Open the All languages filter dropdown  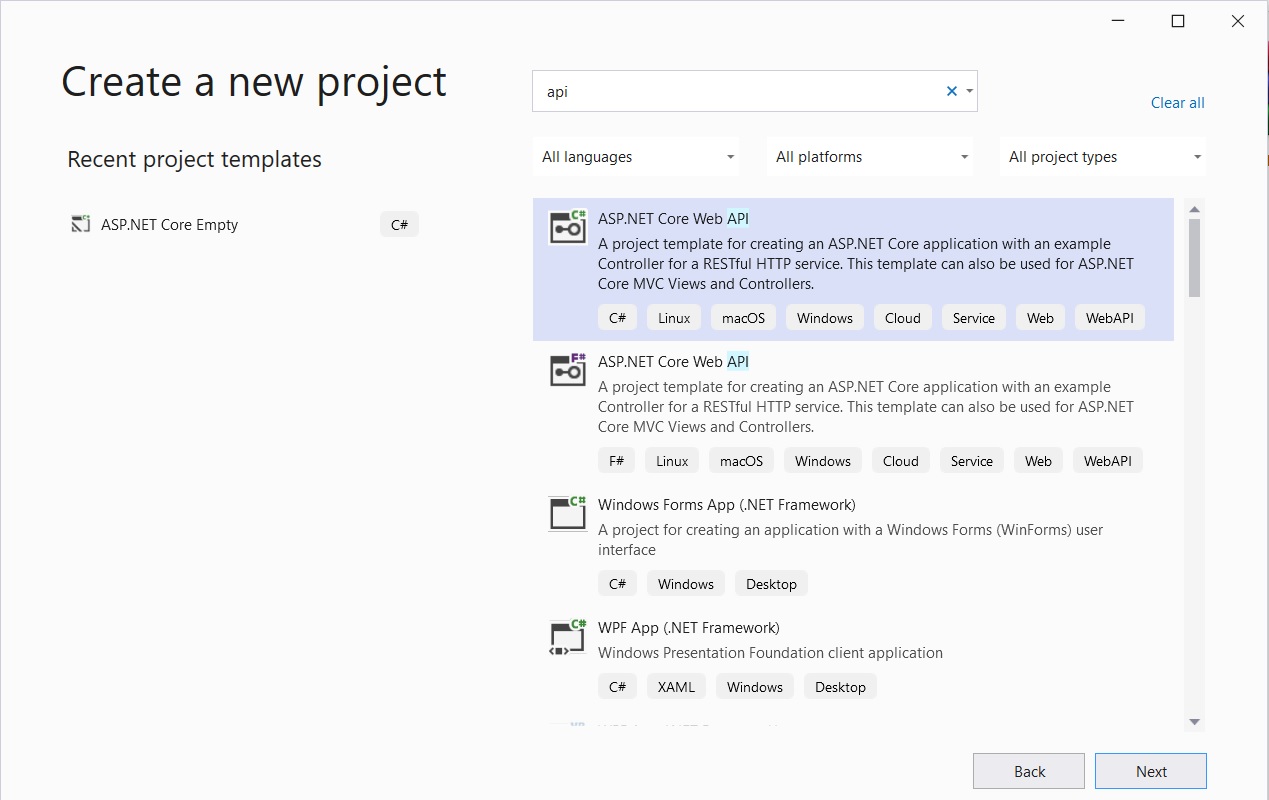pyautogui.click(x=636, y=157)
